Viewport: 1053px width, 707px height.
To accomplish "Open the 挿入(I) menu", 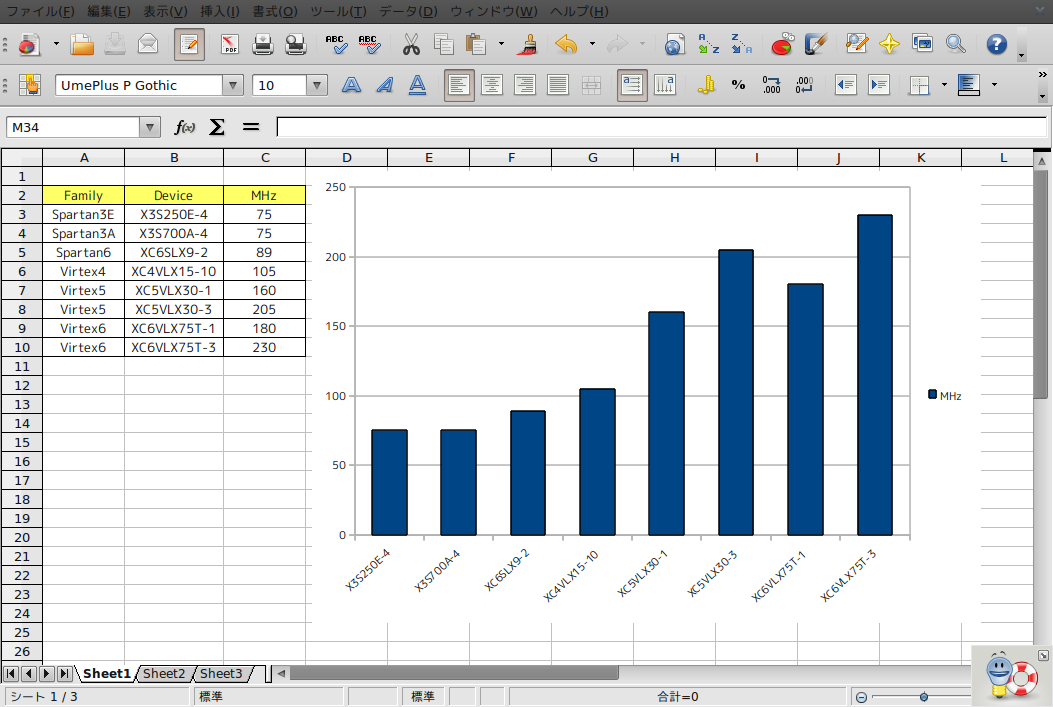I will click(220, 11).
